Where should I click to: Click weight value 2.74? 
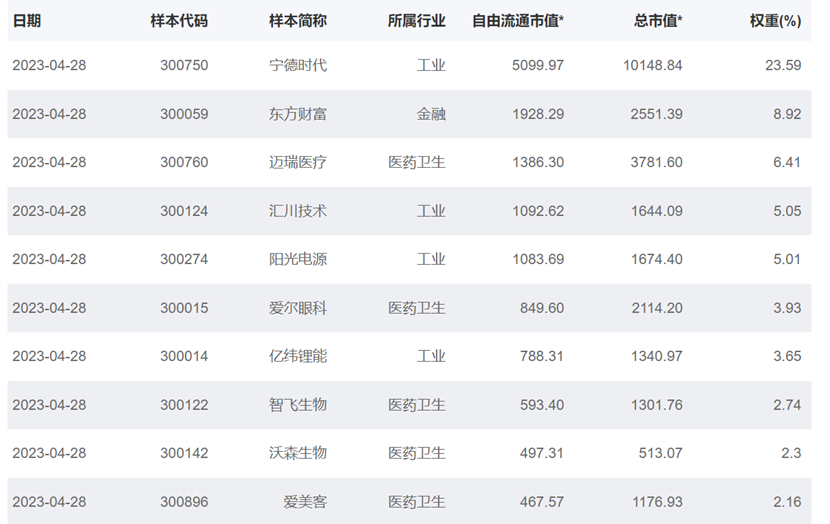pyautogui.click(x=787, y=405)
